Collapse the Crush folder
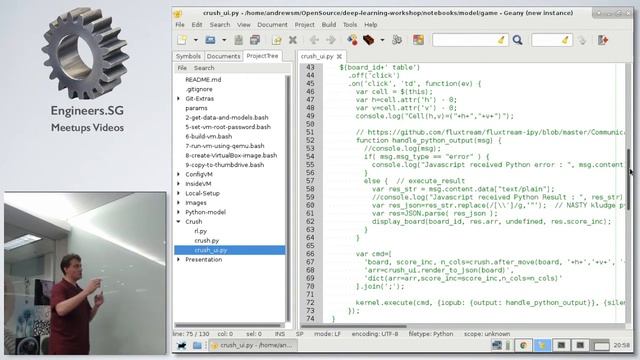Screen dimensions: 640x360 [x=178, y=222]
